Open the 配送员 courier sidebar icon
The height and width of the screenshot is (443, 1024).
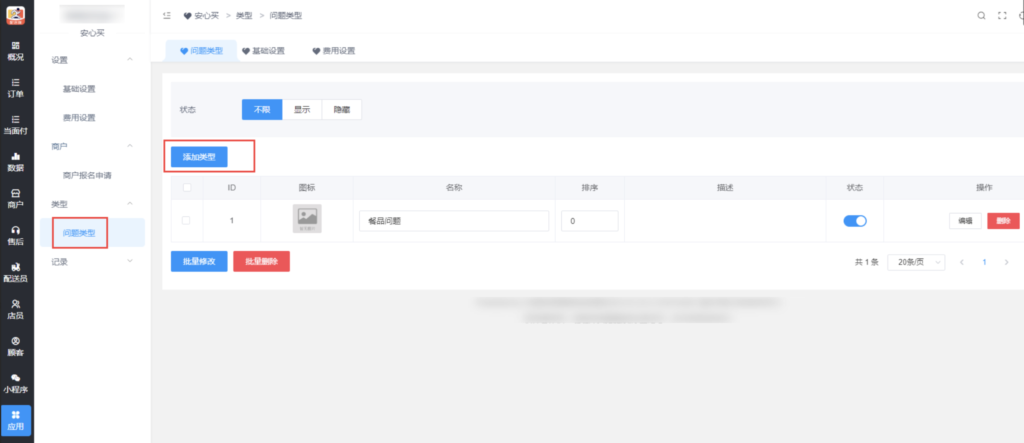pos(16,272)
